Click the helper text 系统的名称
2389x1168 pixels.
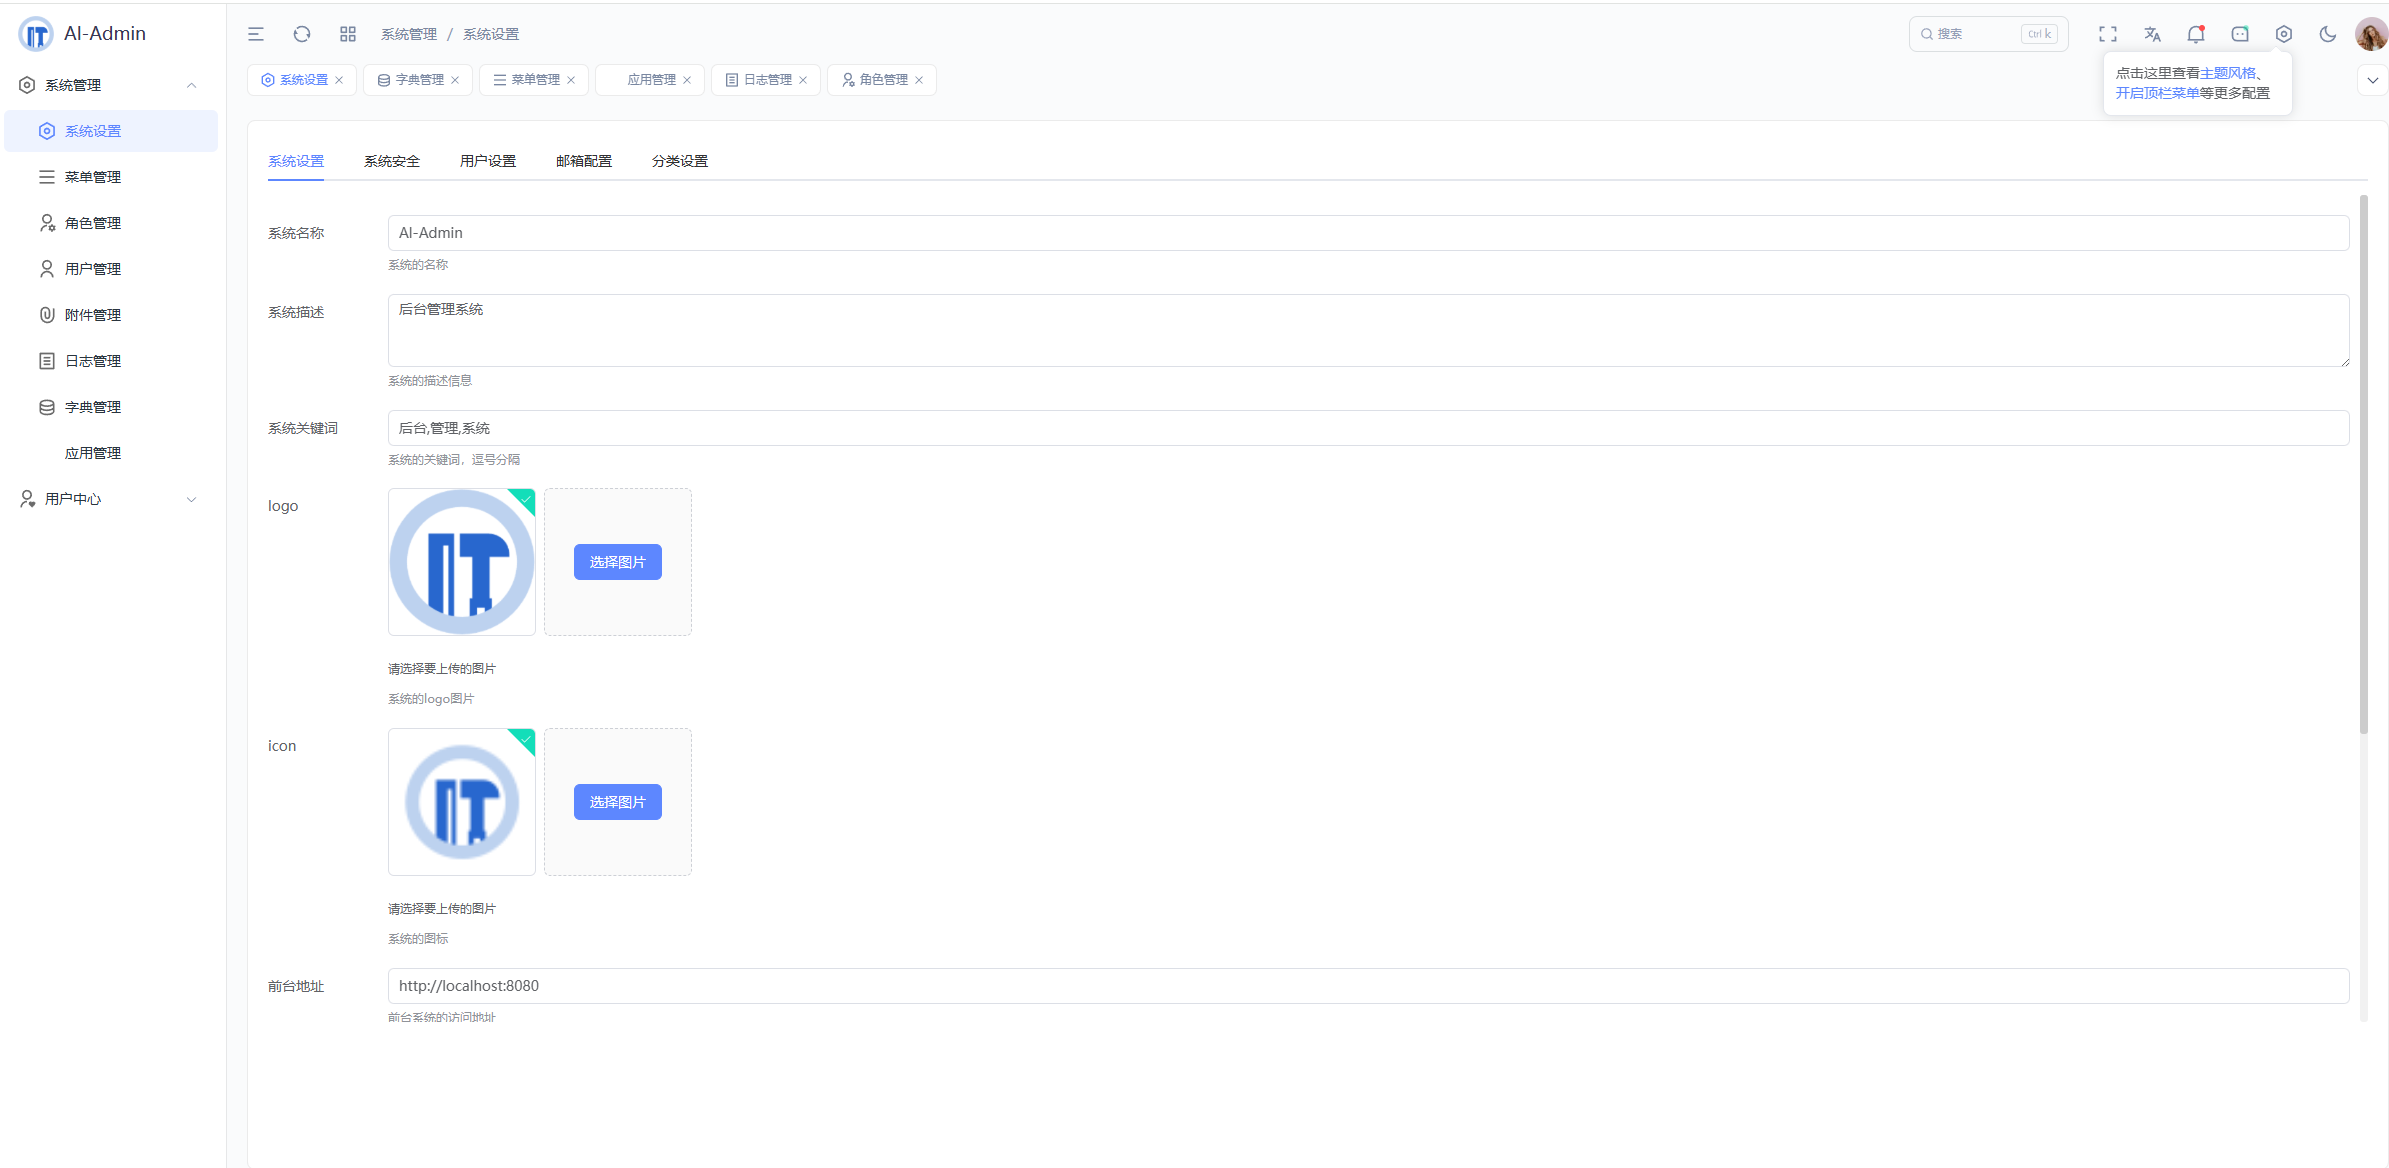click(x=418, y=265)
